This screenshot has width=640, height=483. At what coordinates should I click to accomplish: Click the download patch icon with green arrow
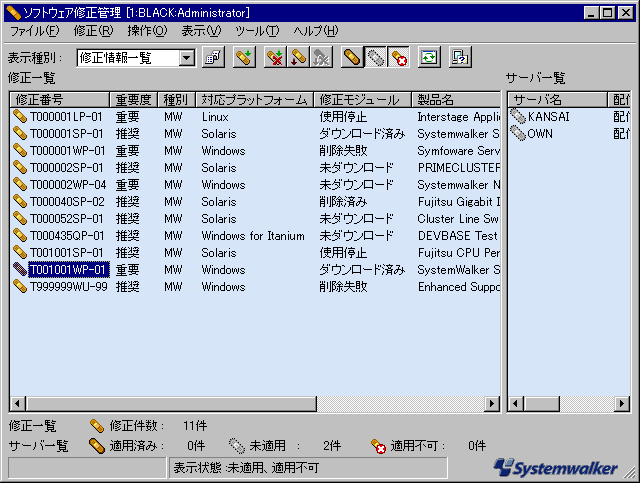point(244,57)
